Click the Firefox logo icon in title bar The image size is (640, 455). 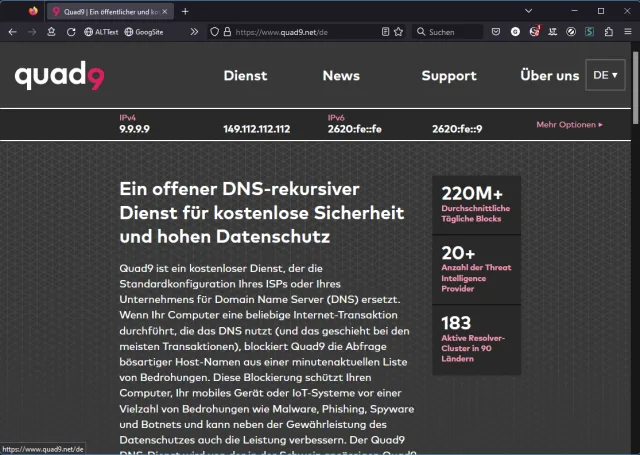pyautogui.click(x=33, y=11)
